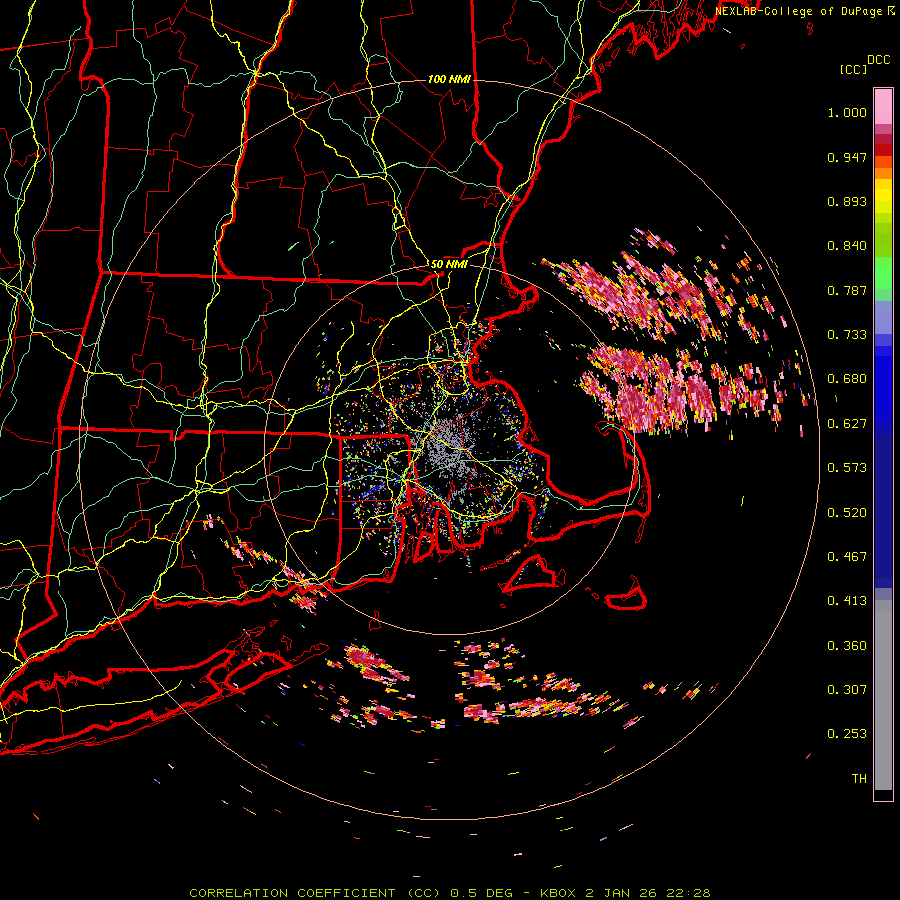The image size is (900, 900).
Task: Select the 0.733 scale value
Action: point(847,335)
